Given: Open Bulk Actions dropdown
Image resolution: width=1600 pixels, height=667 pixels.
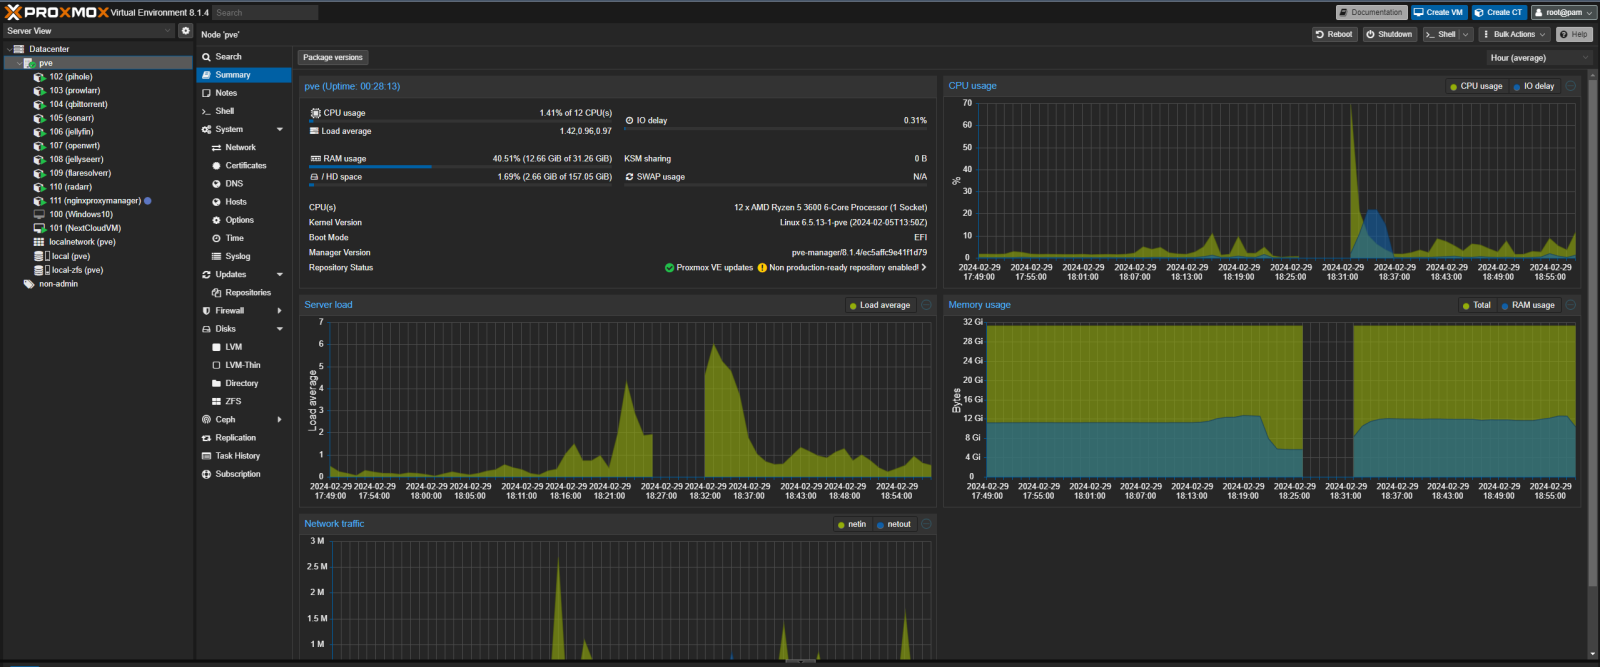Looking at the screenshot, I should point(1515,34).
